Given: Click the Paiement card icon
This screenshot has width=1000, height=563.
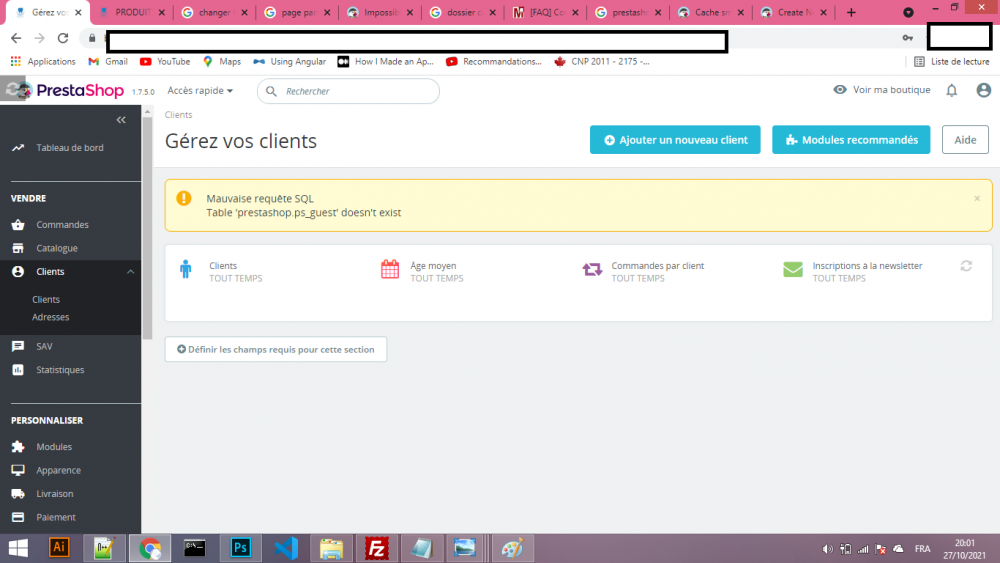Looking at the screenshot, I should pyautogui.click(x=18, y=517).
